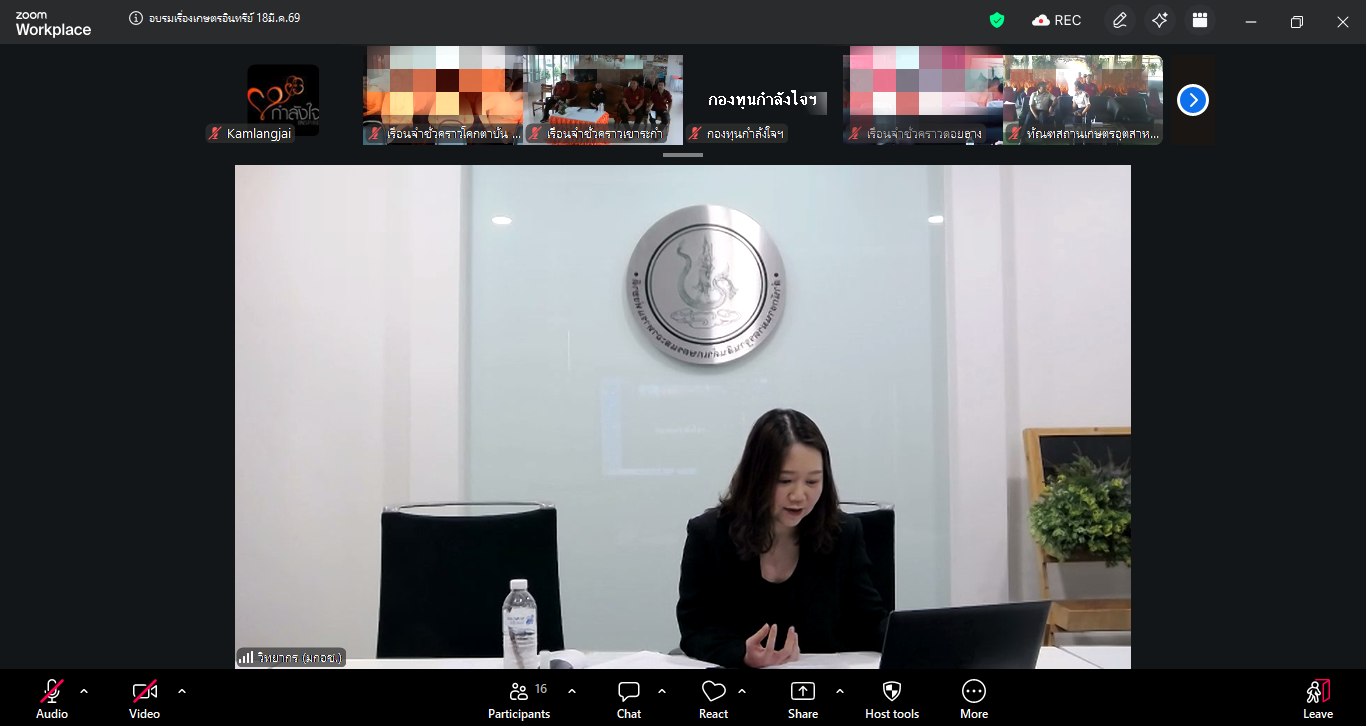This screenshot has width=1367, height=728.
Task: Start camera with the Video button
Action: pyautogui.click(x=144, y=698)
